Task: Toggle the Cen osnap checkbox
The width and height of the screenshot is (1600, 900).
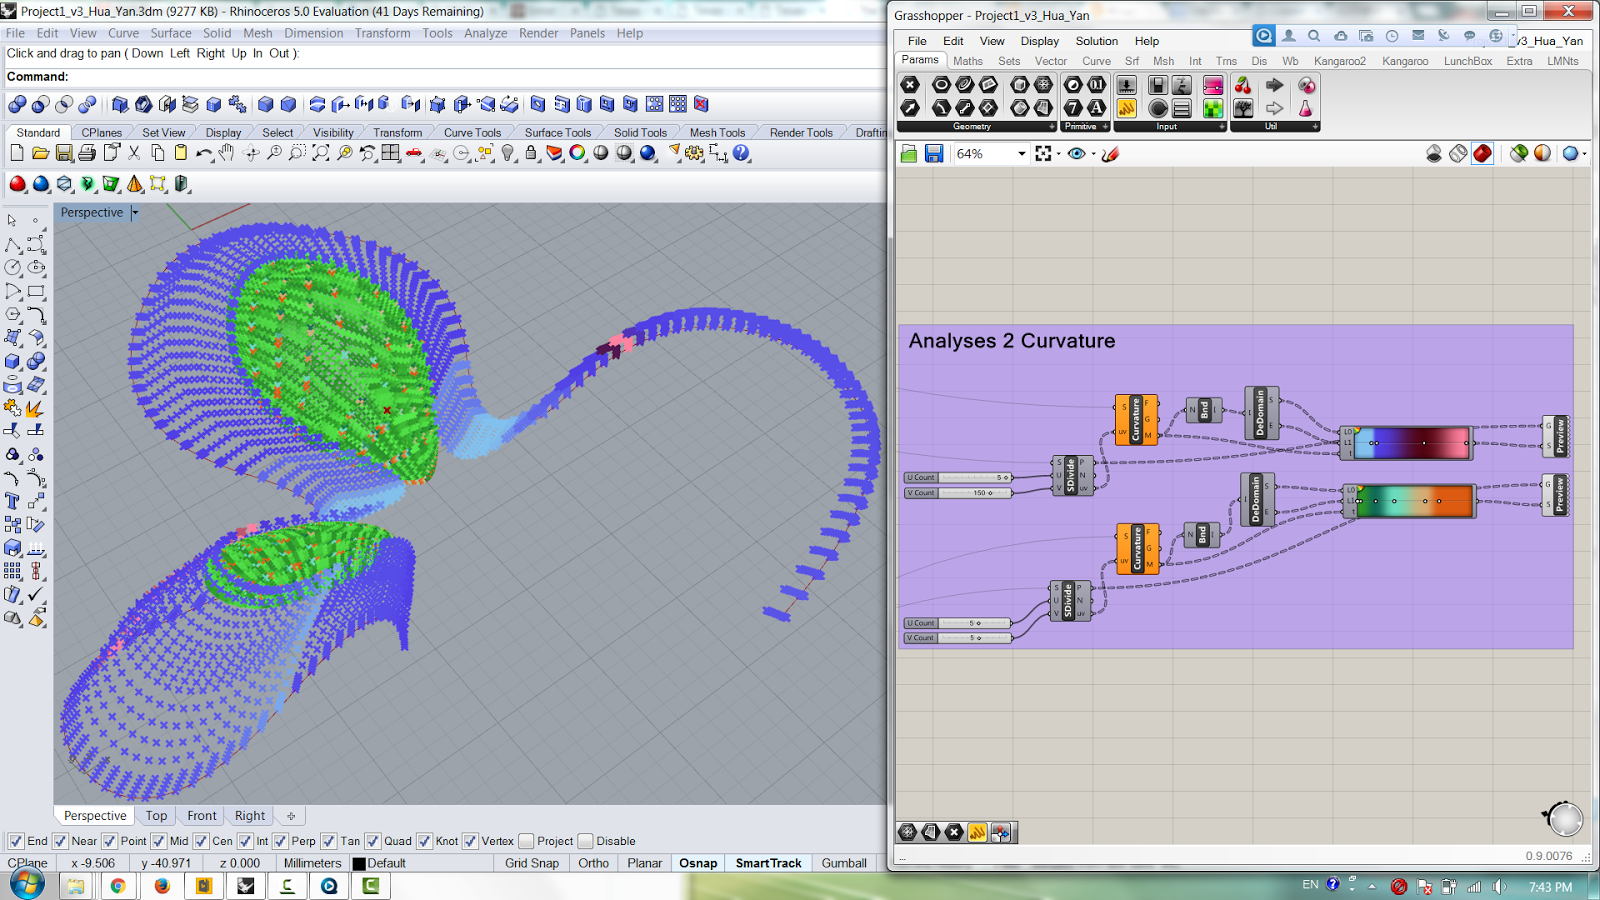Action: 202,841
